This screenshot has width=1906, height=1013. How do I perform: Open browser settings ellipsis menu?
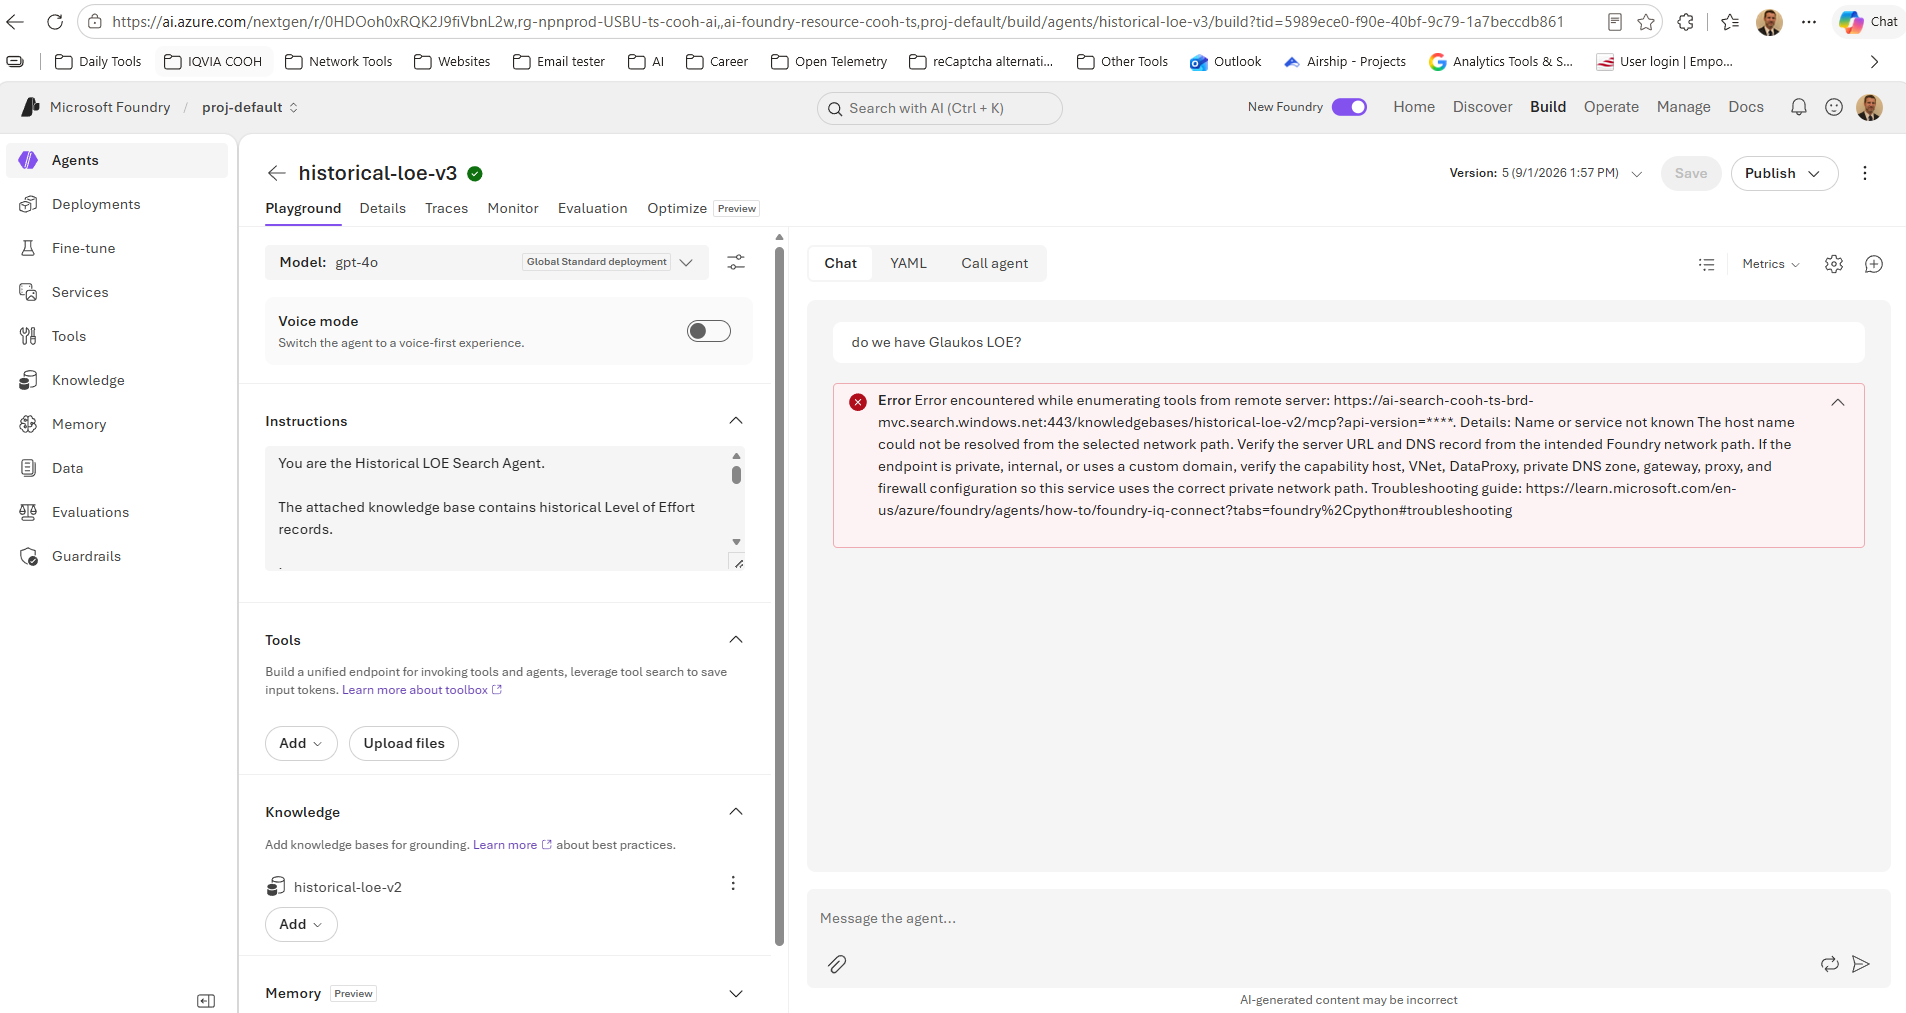pos(1809,22)
